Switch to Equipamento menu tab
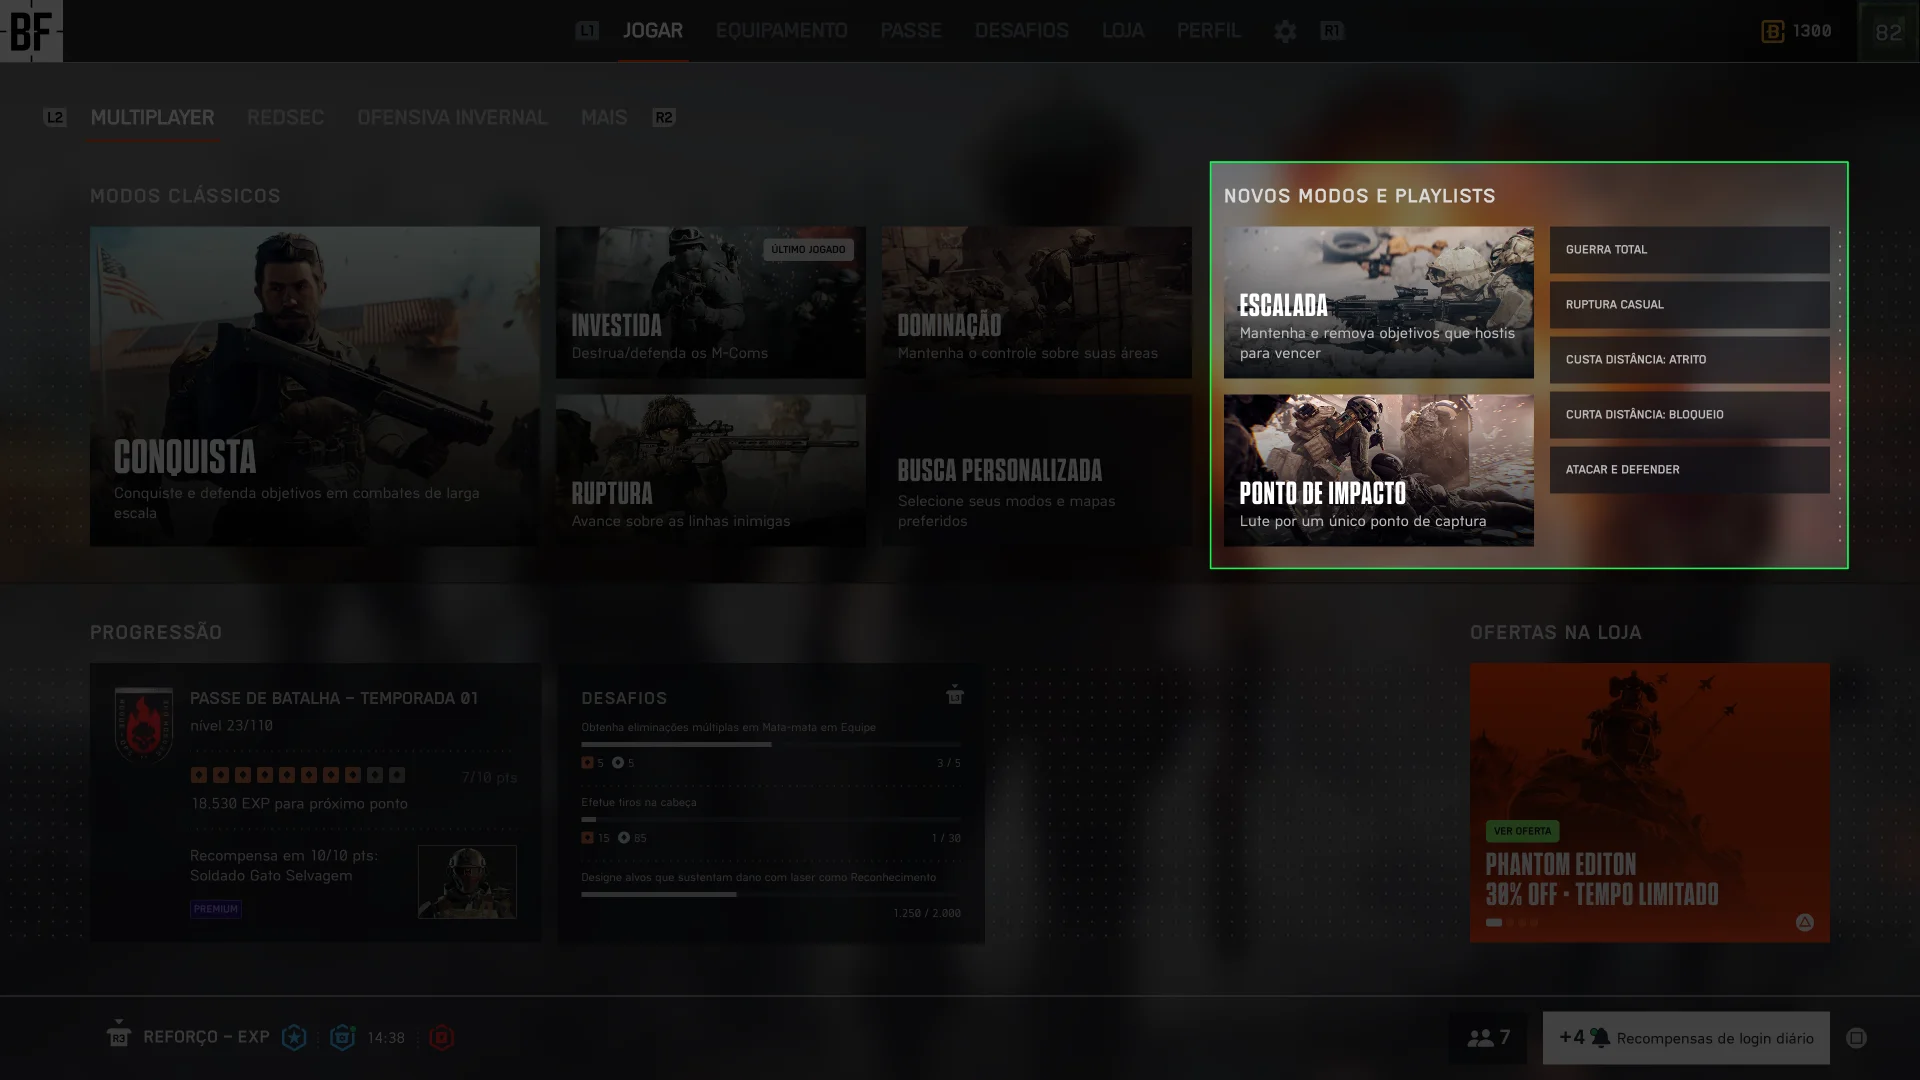The image size is (1920, 1080). click(781, 31)
